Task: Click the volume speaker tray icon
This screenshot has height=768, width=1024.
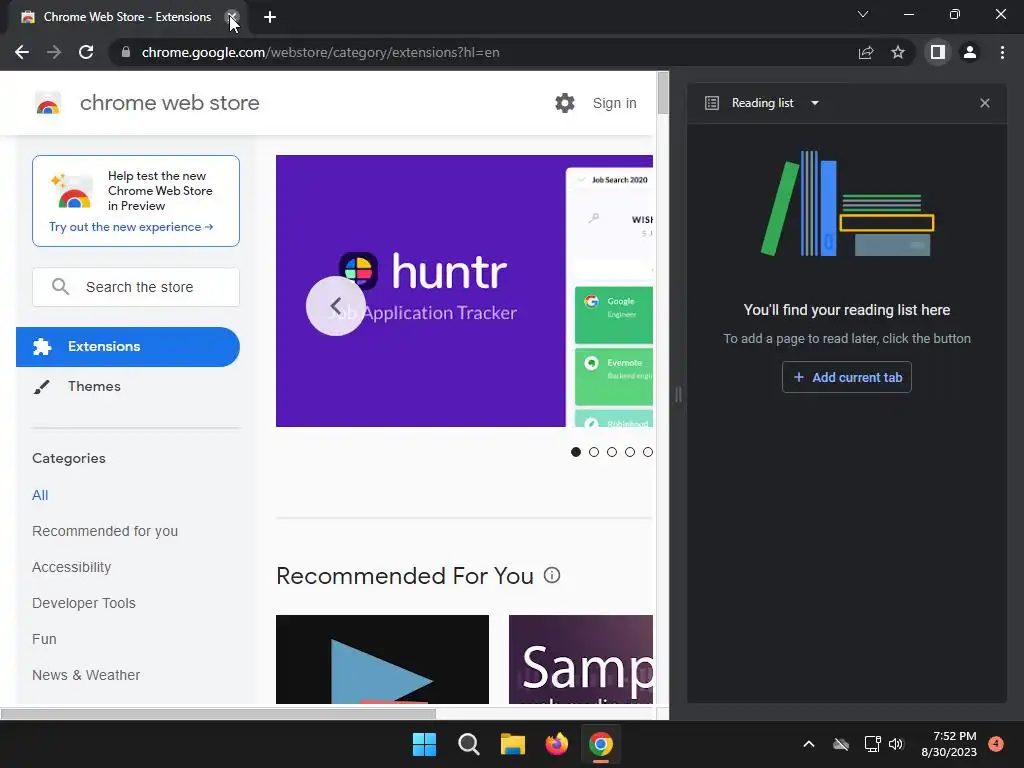Action: [x=896, y=744]
